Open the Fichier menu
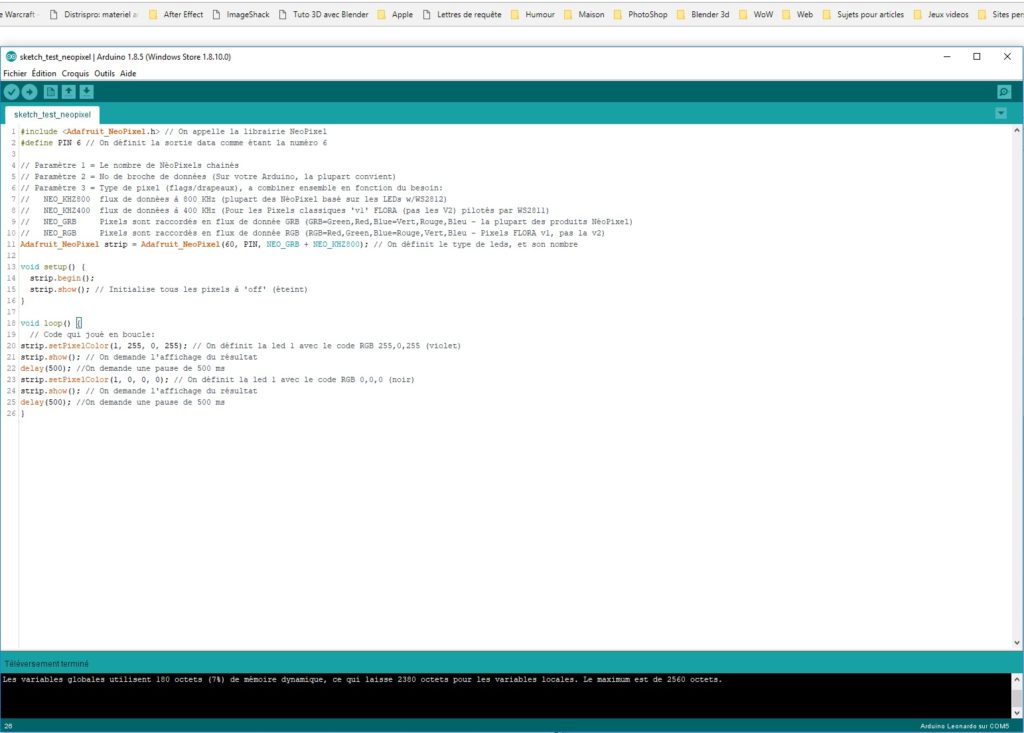1024x733 pixels. [15, 74]
